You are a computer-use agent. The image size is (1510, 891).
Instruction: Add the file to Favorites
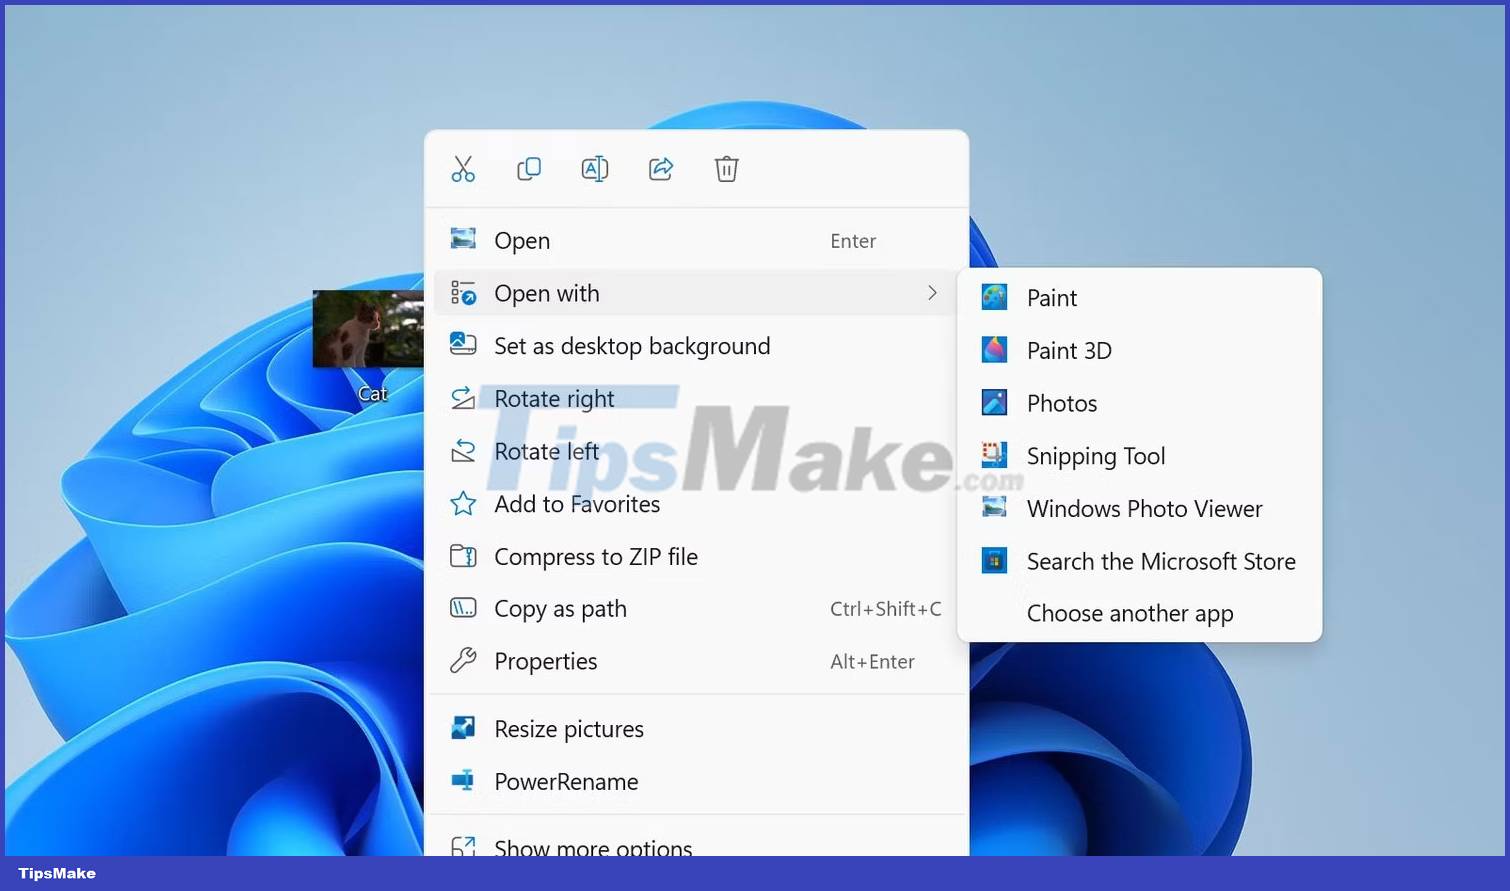577,504
